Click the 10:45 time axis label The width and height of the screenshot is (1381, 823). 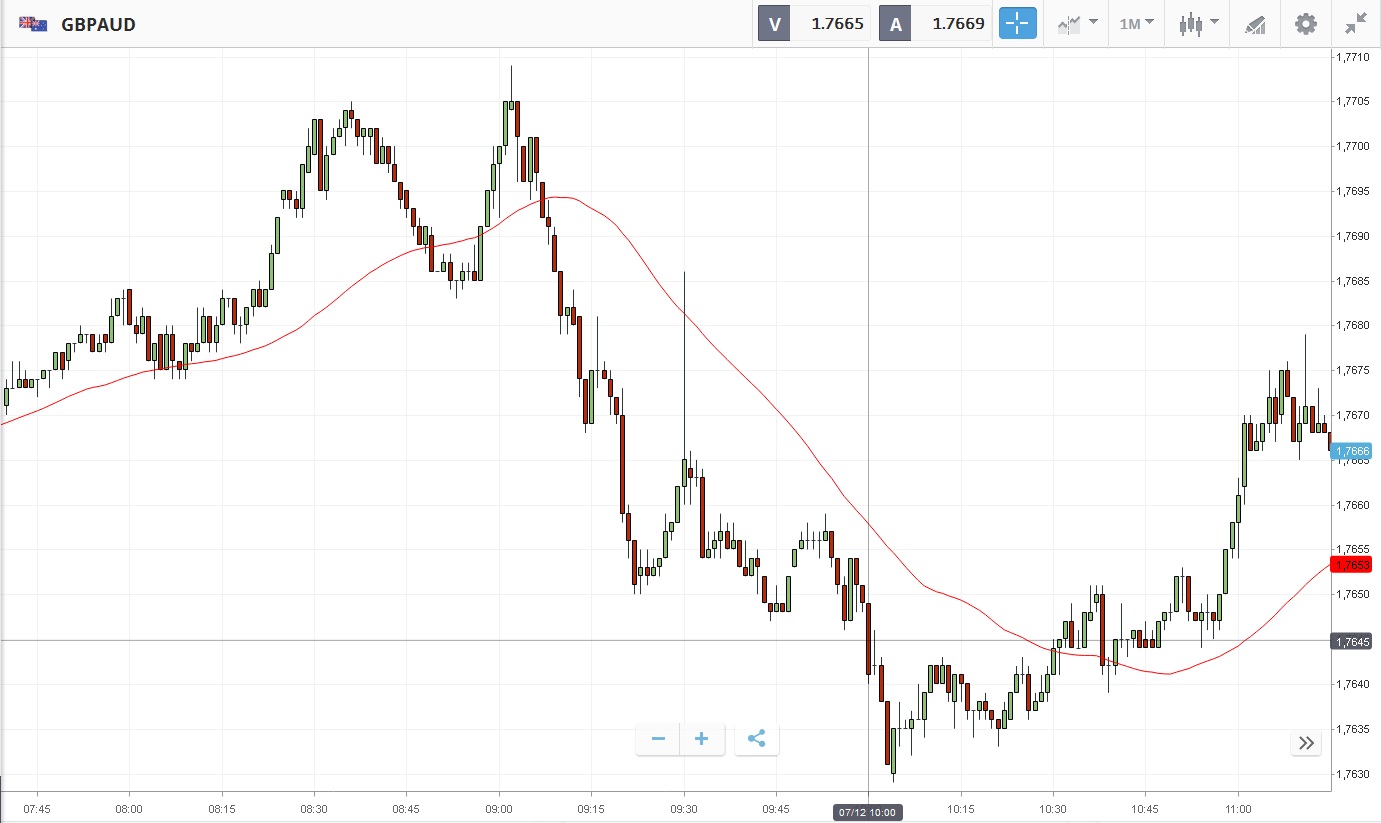coord(1146,810)
